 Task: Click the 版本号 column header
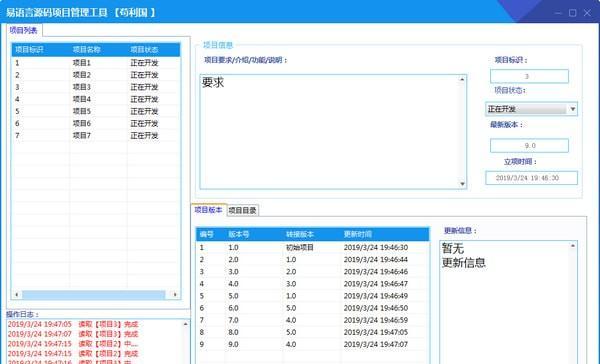click(x=254, y=234)
